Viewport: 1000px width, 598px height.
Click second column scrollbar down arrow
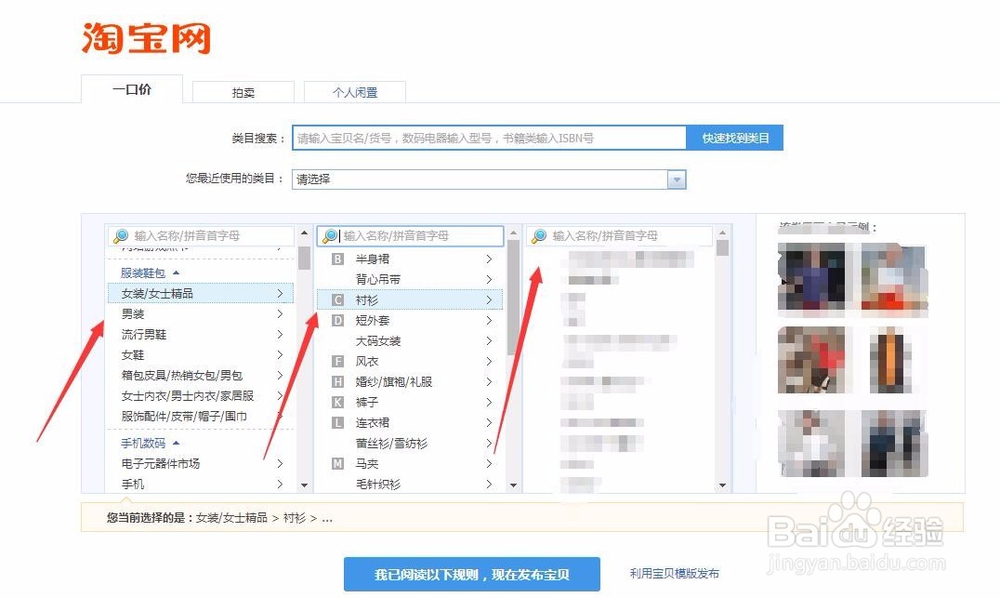(x=513, y=485)
